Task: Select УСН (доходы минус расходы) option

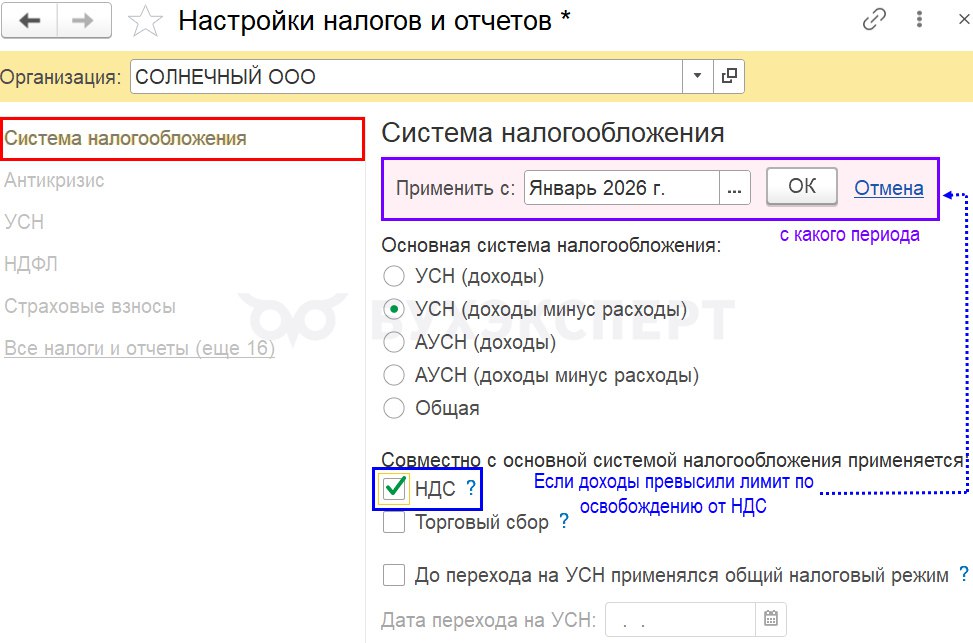Action: (394, 308)
